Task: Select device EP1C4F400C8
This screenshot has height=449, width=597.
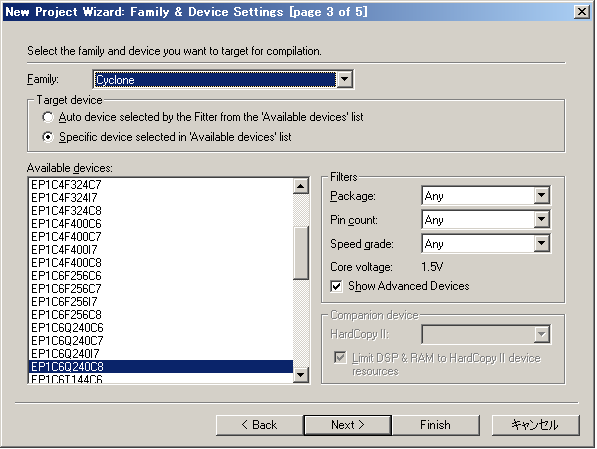Action: 161,263
